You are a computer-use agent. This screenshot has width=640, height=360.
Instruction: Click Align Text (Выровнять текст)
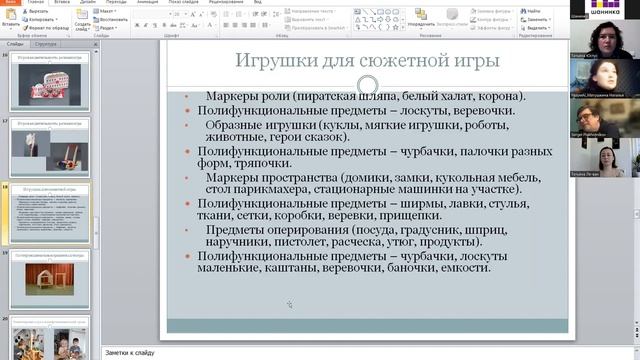[x=307, y=20]
